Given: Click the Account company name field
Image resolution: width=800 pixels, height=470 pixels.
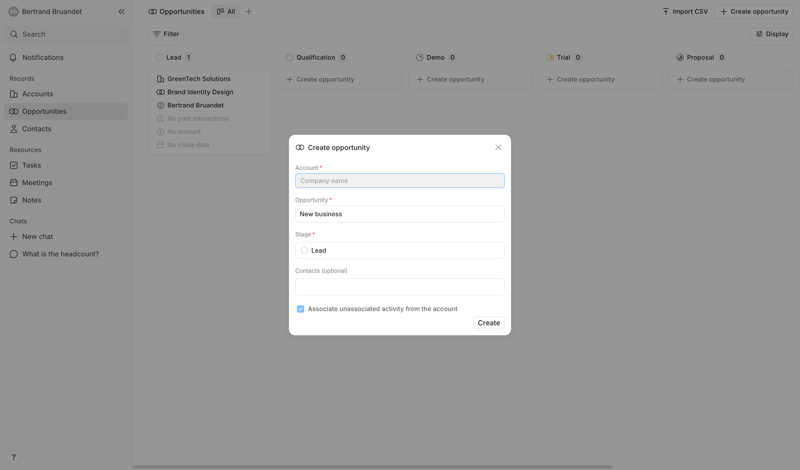Looking at the screenshot, I should click(399, 181).
